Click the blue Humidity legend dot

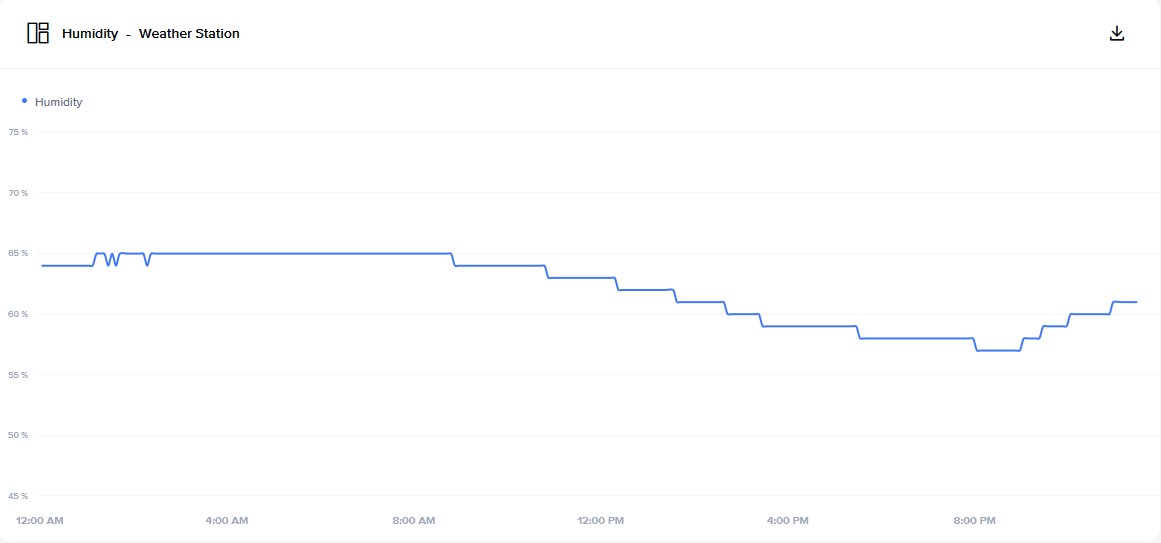pyautogui.click(x=24, y=101)
